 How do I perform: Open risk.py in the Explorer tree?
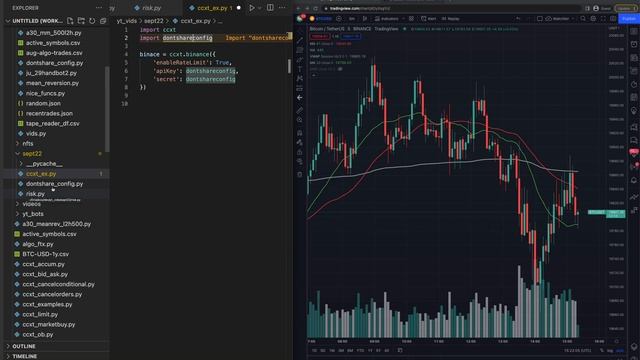35,194
